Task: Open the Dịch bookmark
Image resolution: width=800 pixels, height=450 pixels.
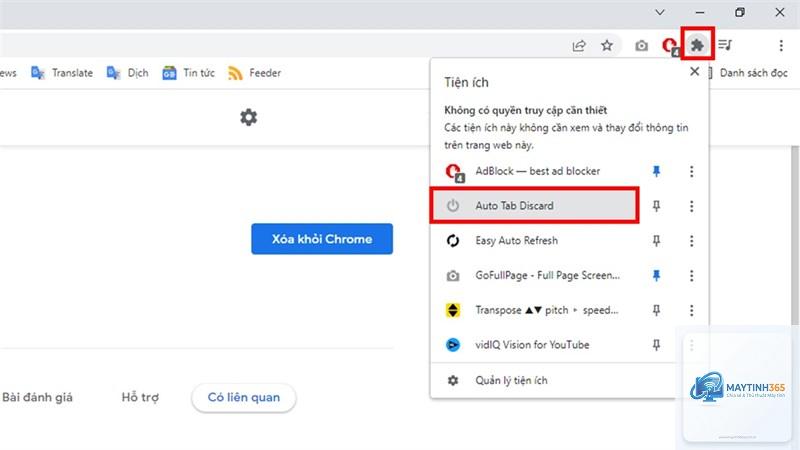Action: [x=128, y=73]
